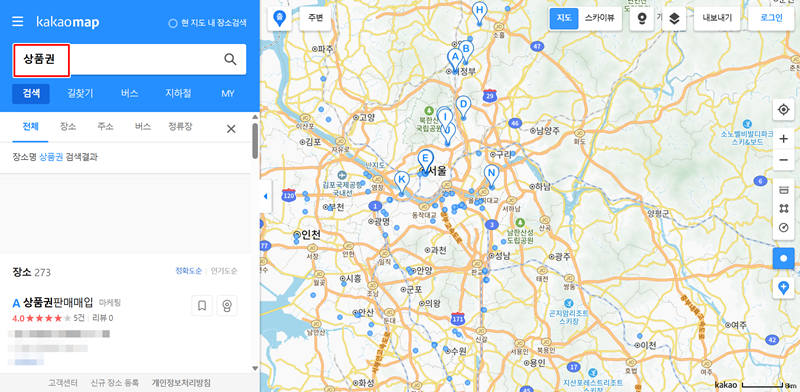The image size is (800, 392).
Task: Click the 리뷰 0 text on result A
Action: coord(103,318)
